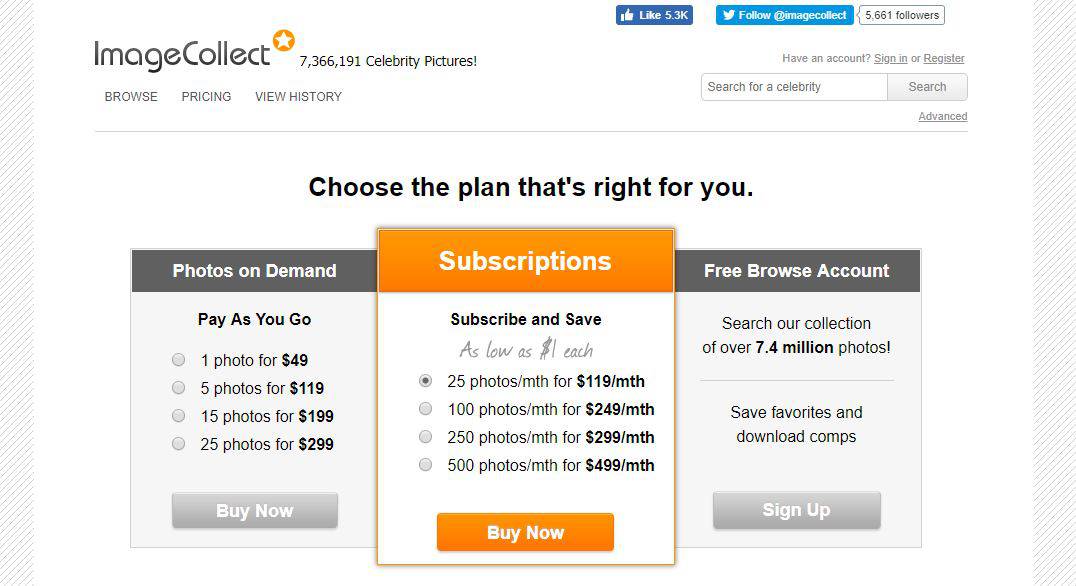The height and width of the screenshot is (586, 1076).
Task: Open the 5,661 followers count bubble
Action: tap(902, 15)
